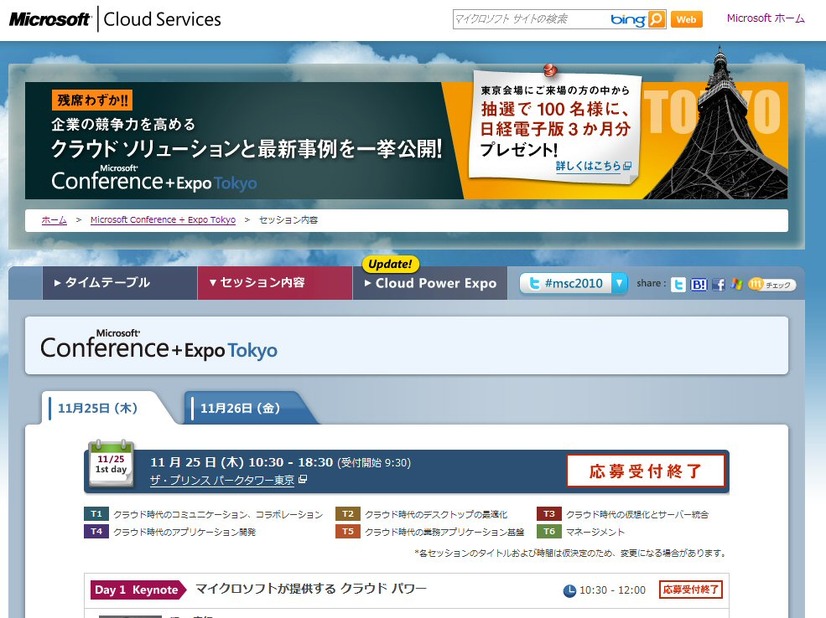The height and width of the screenshot is (618, 826).
Task: Share page via Twitter icon
Action: pos(678,285)
